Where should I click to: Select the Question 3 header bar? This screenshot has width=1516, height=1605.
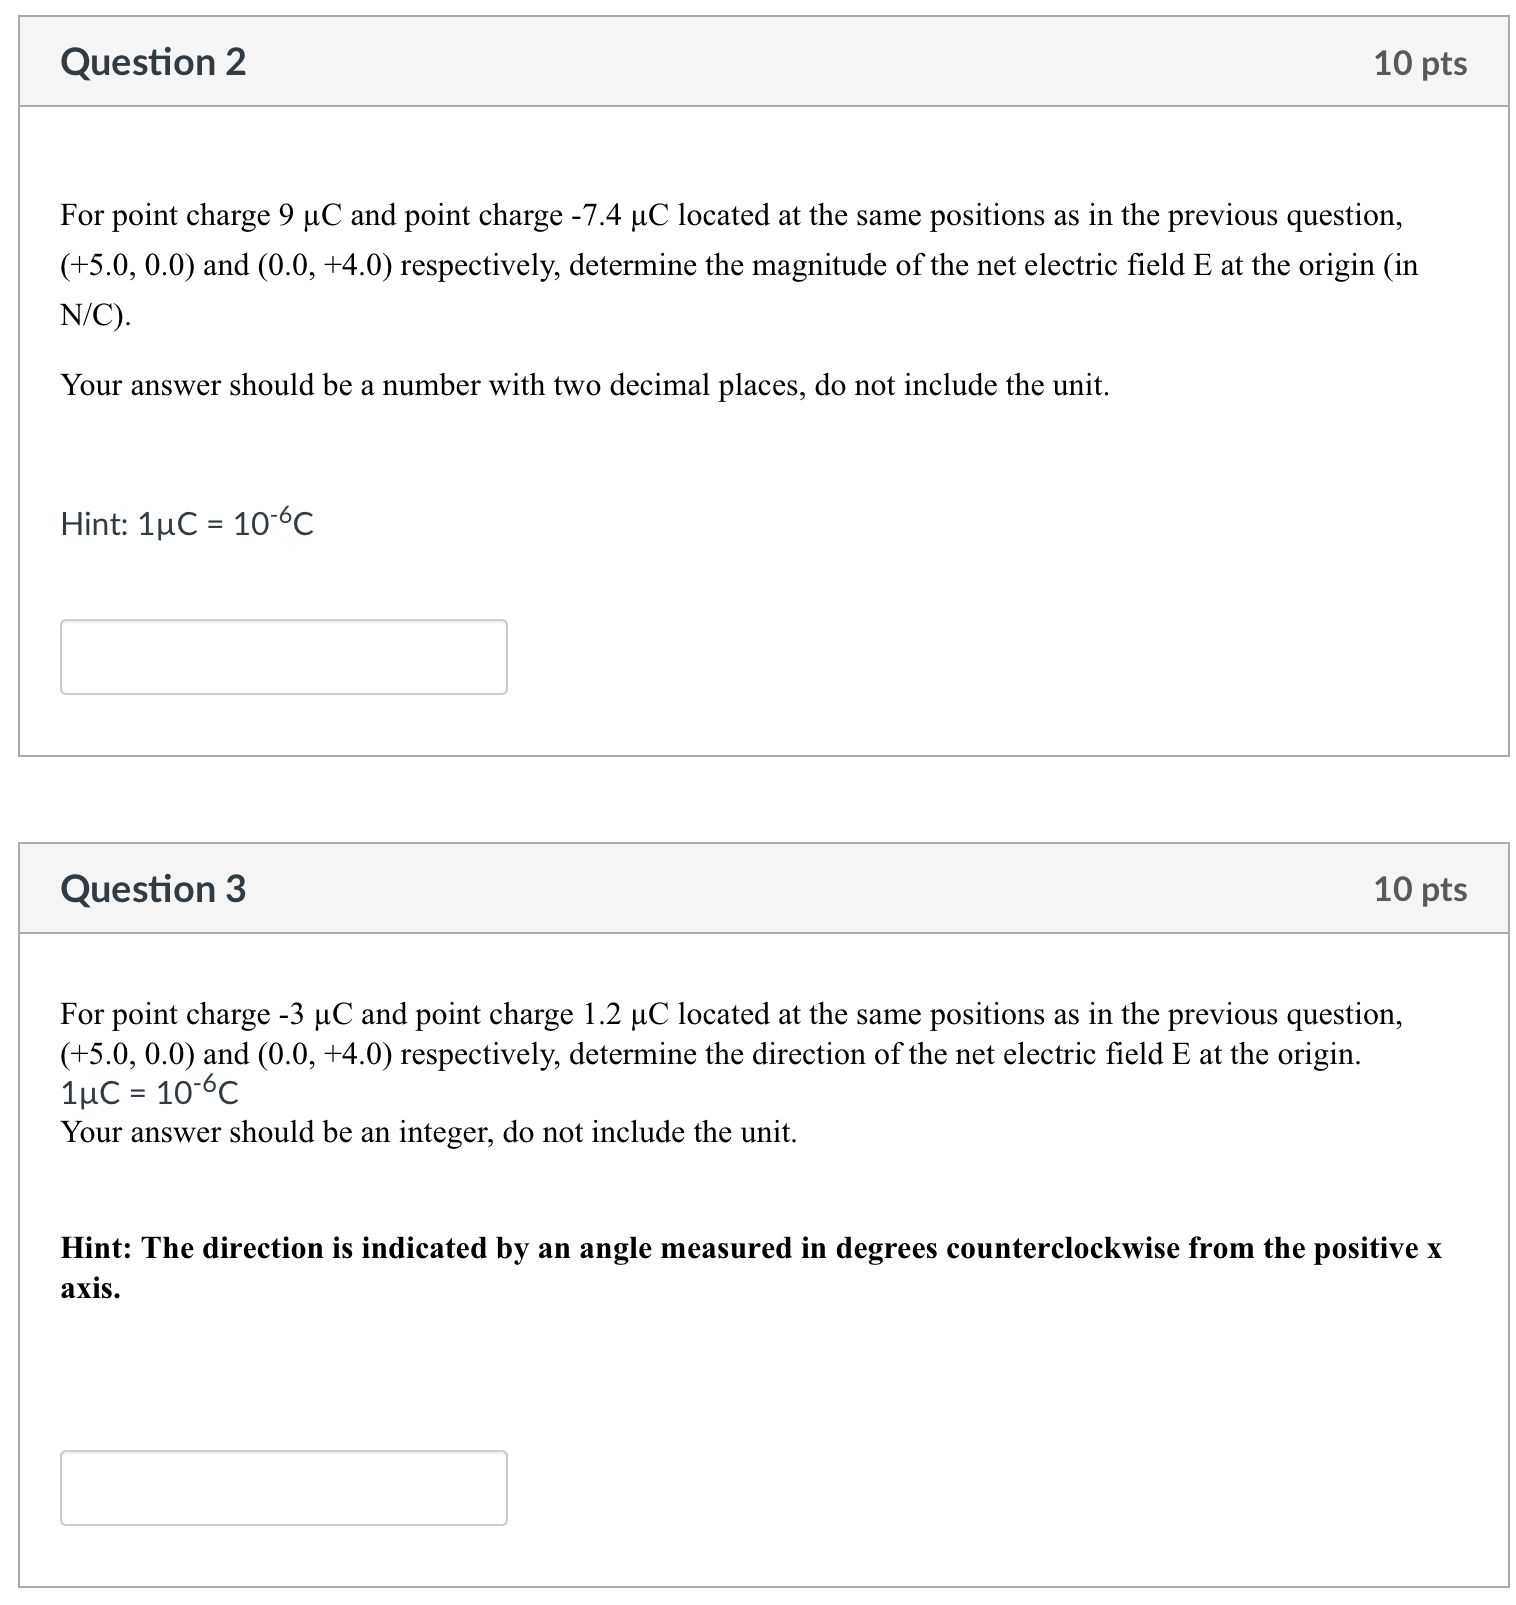(758, 888)
